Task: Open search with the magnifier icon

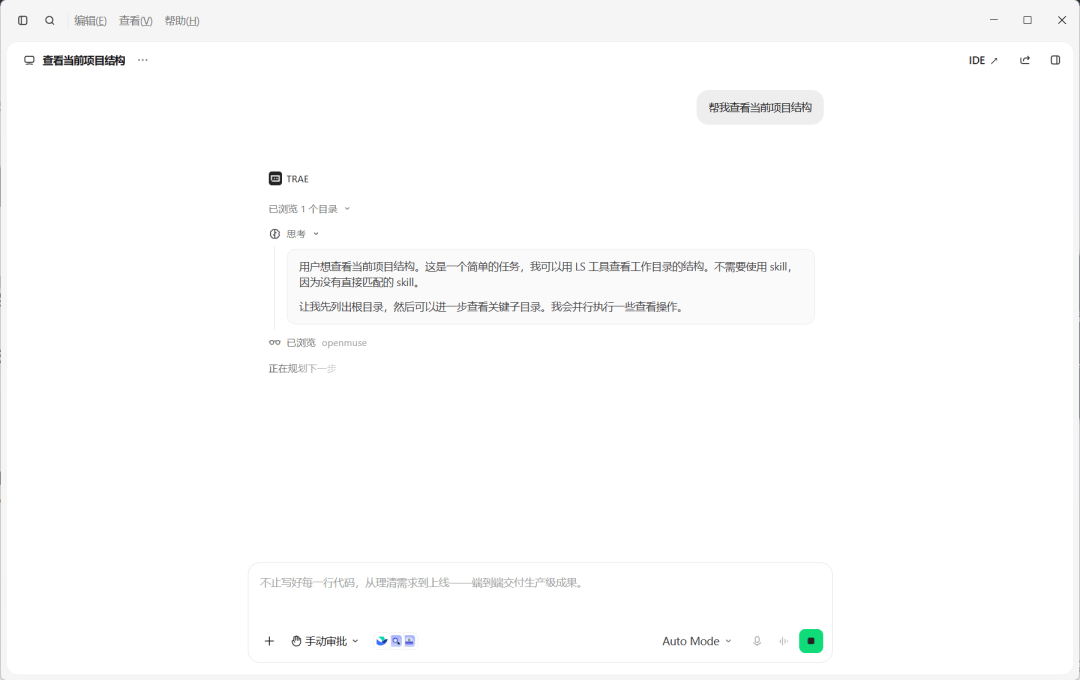Action: point(50,21)
